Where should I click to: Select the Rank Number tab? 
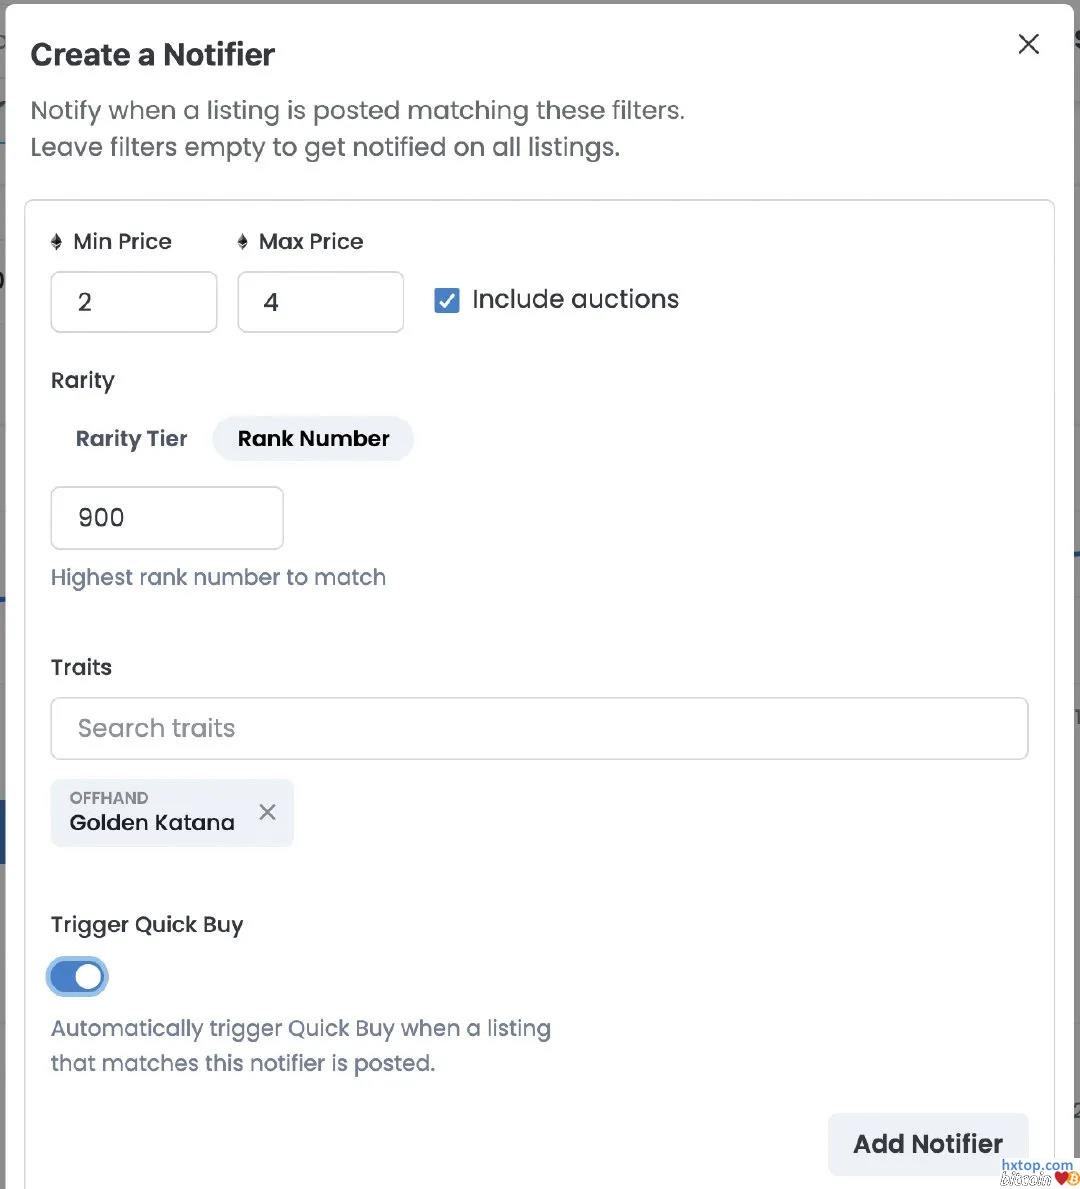point(313,439)
